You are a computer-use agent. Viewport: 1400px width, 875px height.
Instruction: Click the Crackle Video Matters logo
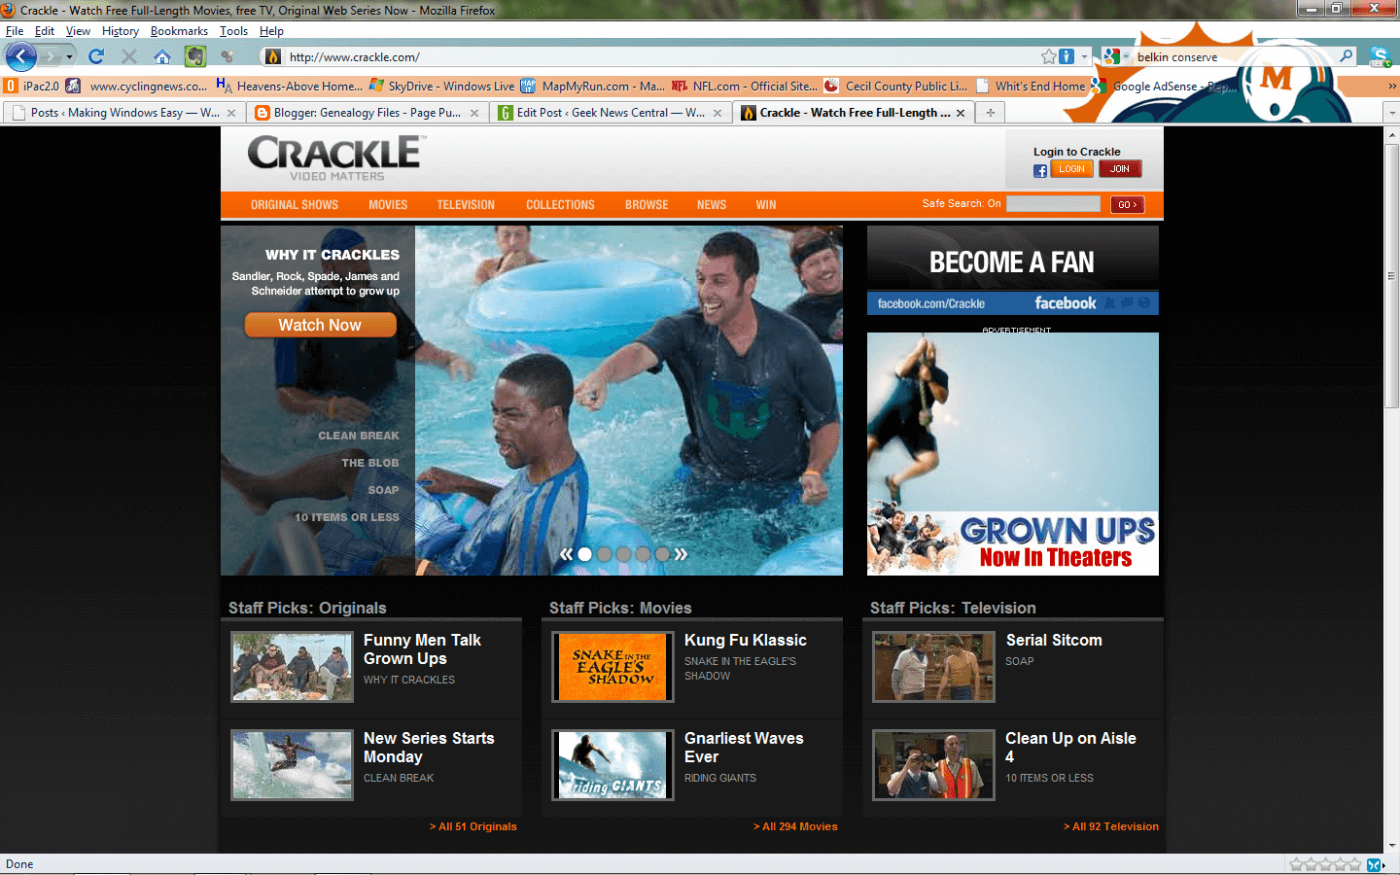[334, 159]
